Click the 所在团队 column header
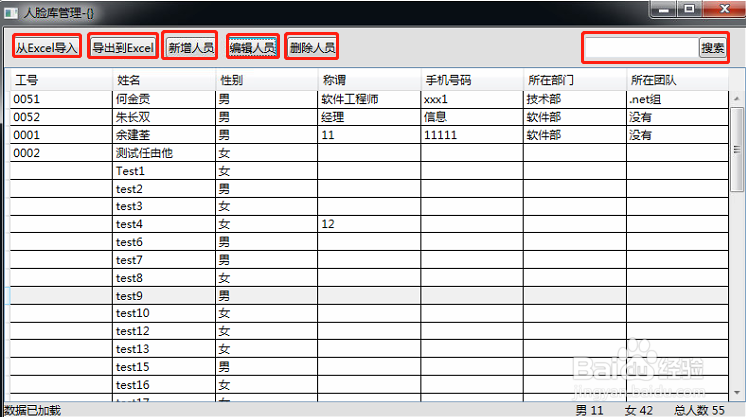The height and width of the screenshot is (417, 746). click(x=677, y=80)
